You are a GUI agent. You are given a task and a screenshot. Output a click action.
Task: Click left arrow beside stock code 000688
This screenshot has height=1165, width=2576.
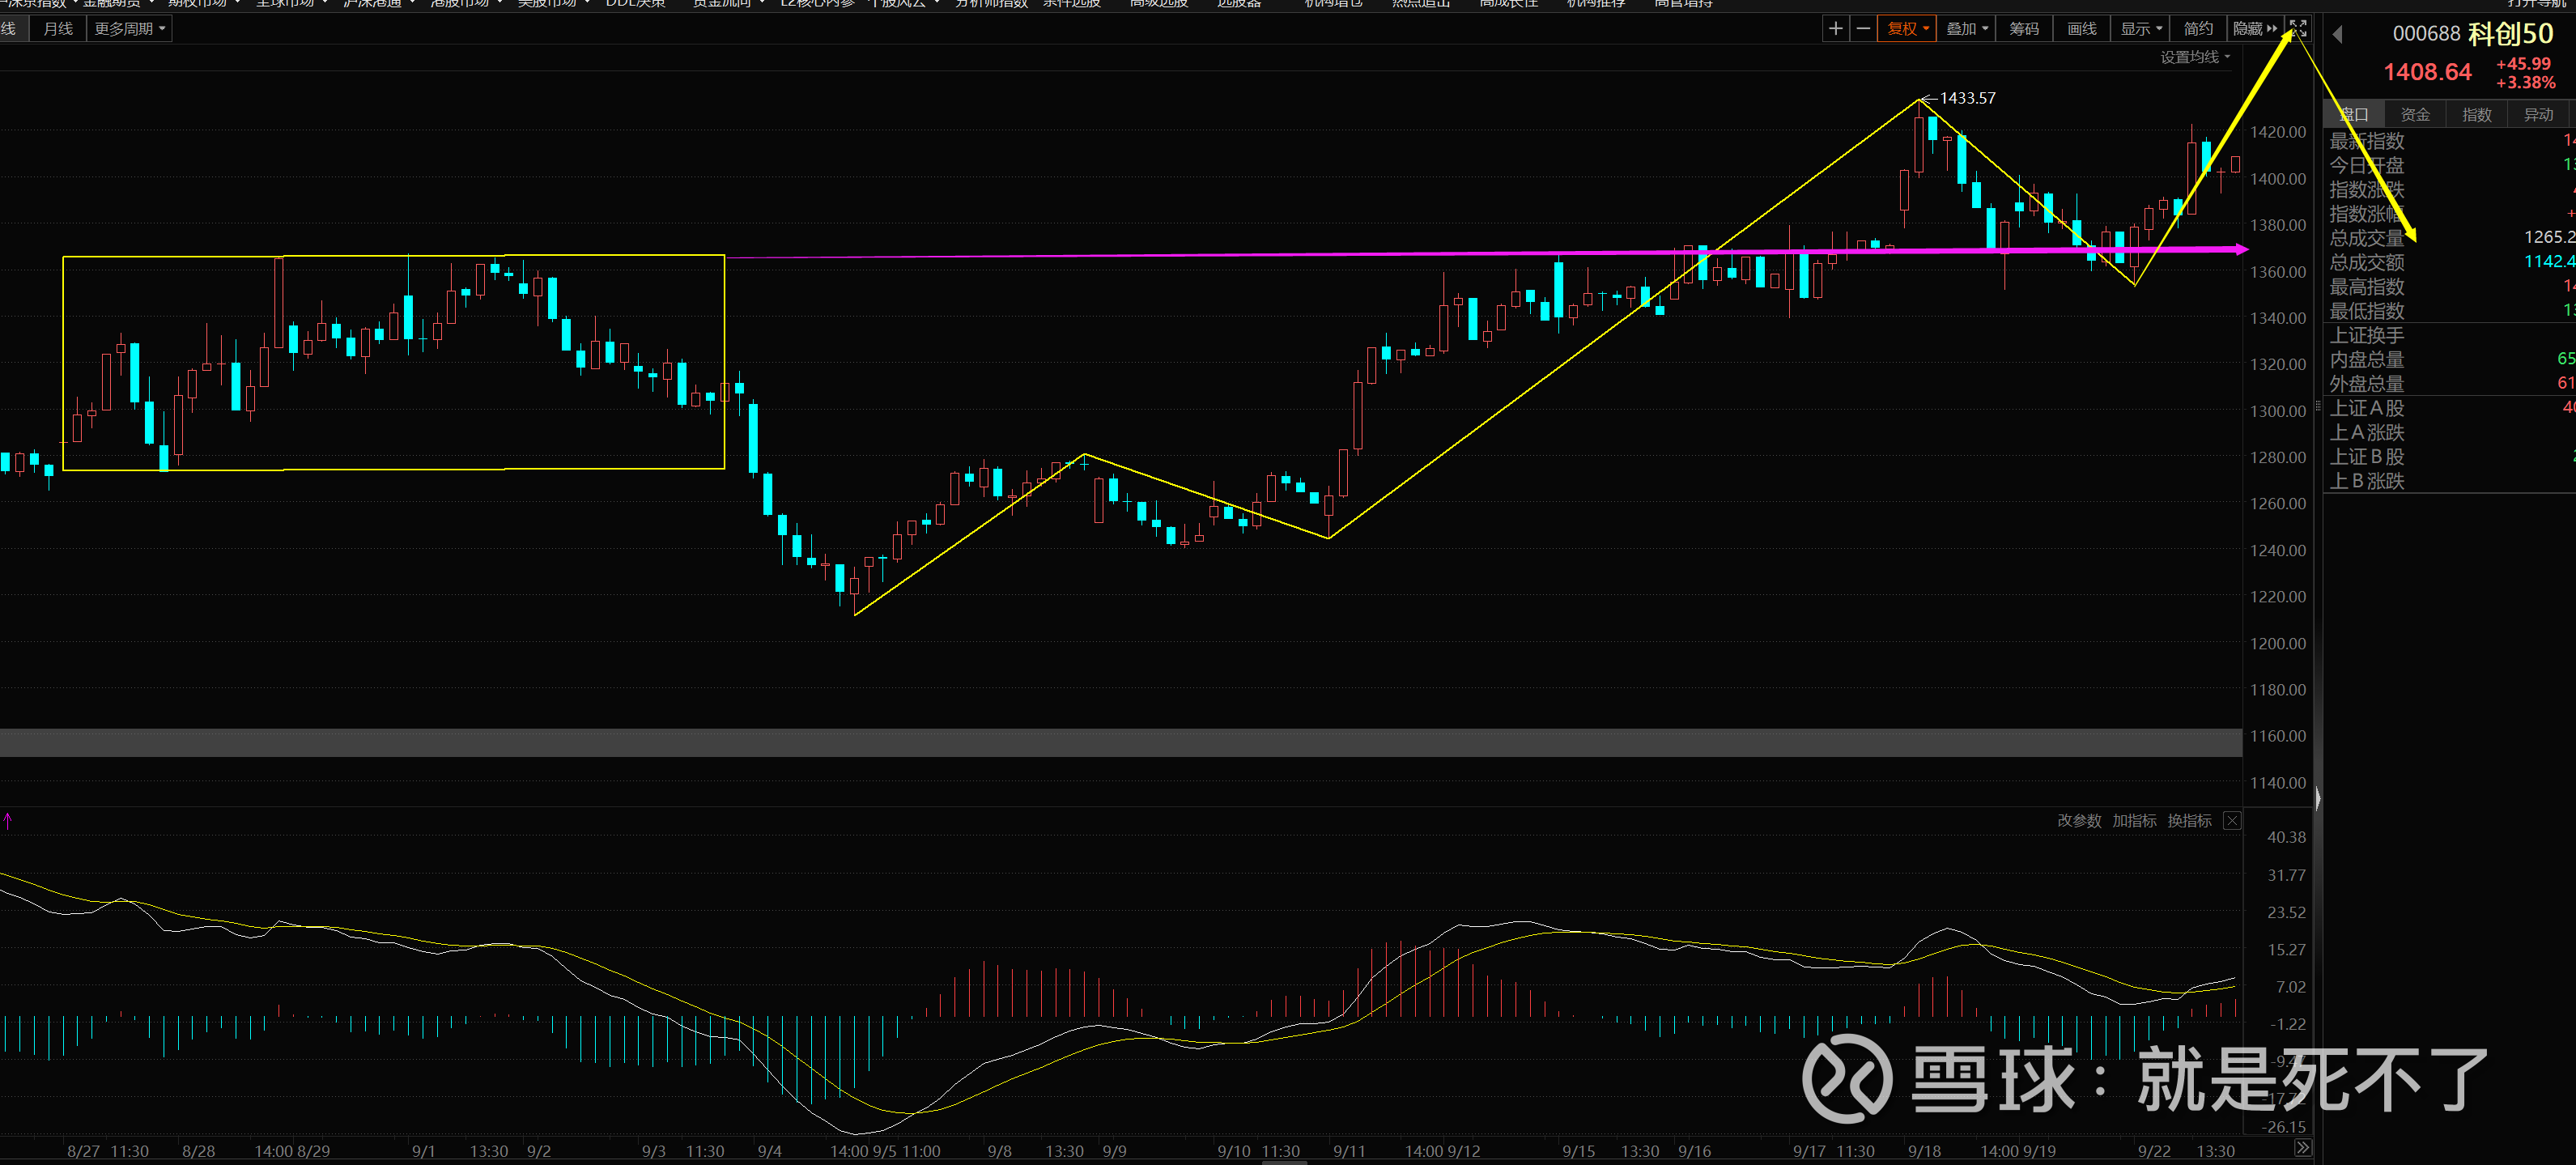(2337, 35)
